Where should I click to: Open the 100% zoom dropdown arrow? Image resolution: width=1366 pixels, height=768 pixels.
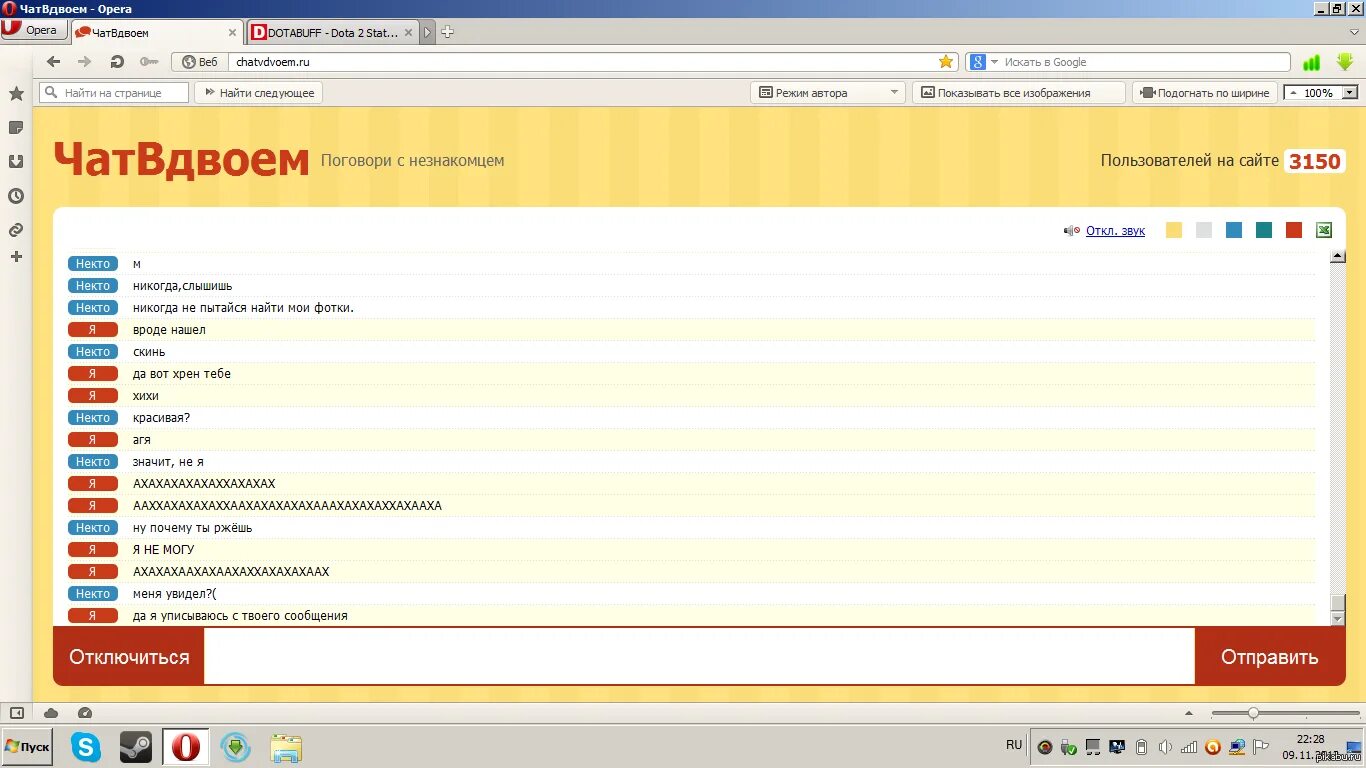[1350, 93]
